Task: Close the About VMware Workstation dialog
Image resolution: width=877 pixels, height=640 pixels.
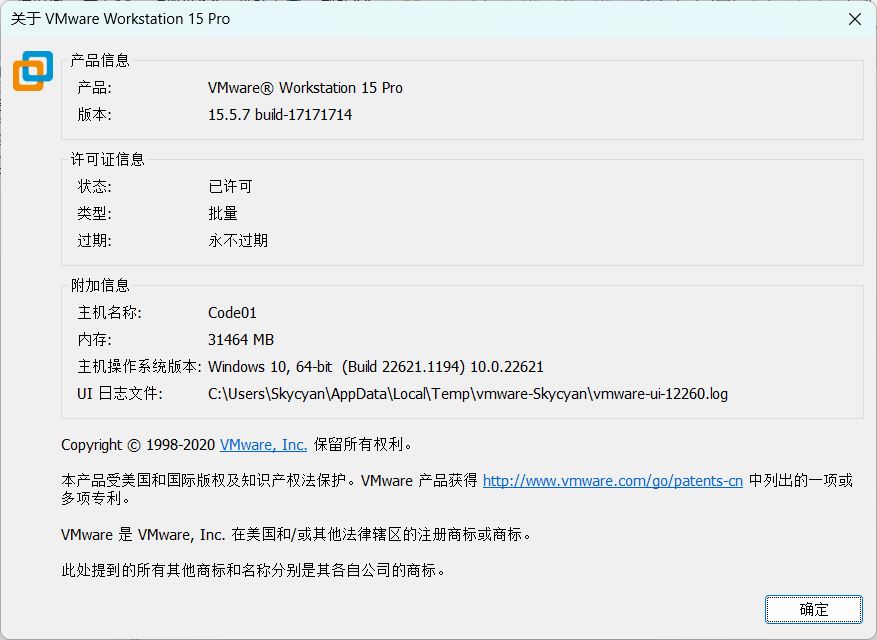Action: 855,19
